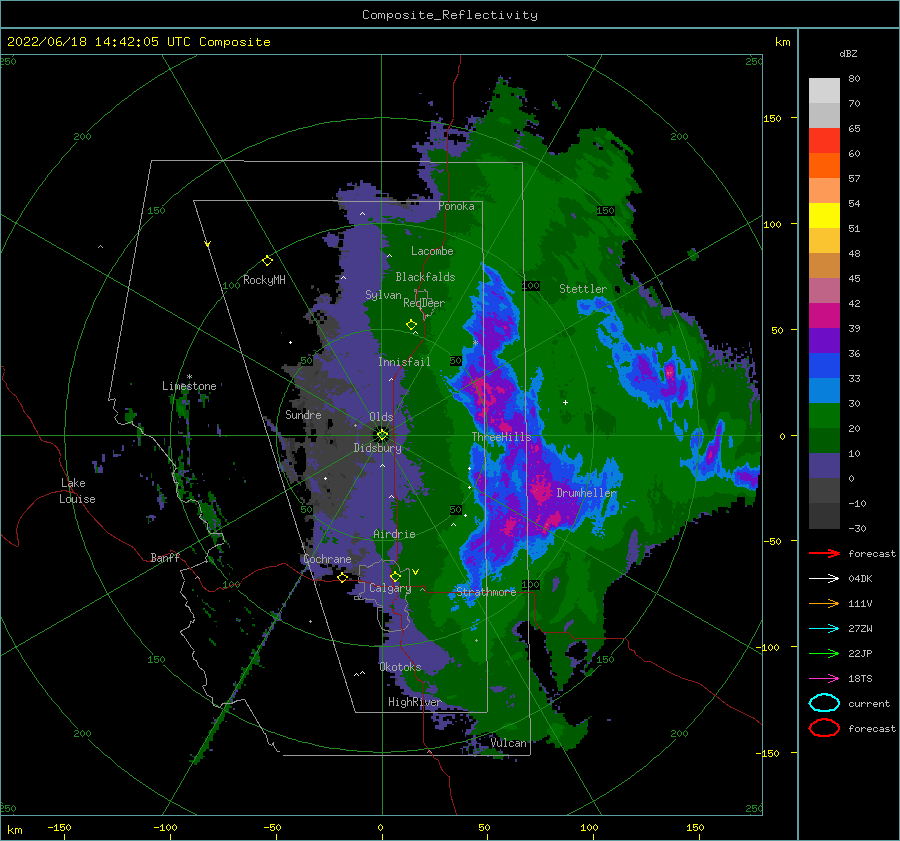Click the Banff label
This screenshot has width=900, height=841.
(x=165, y=557)
